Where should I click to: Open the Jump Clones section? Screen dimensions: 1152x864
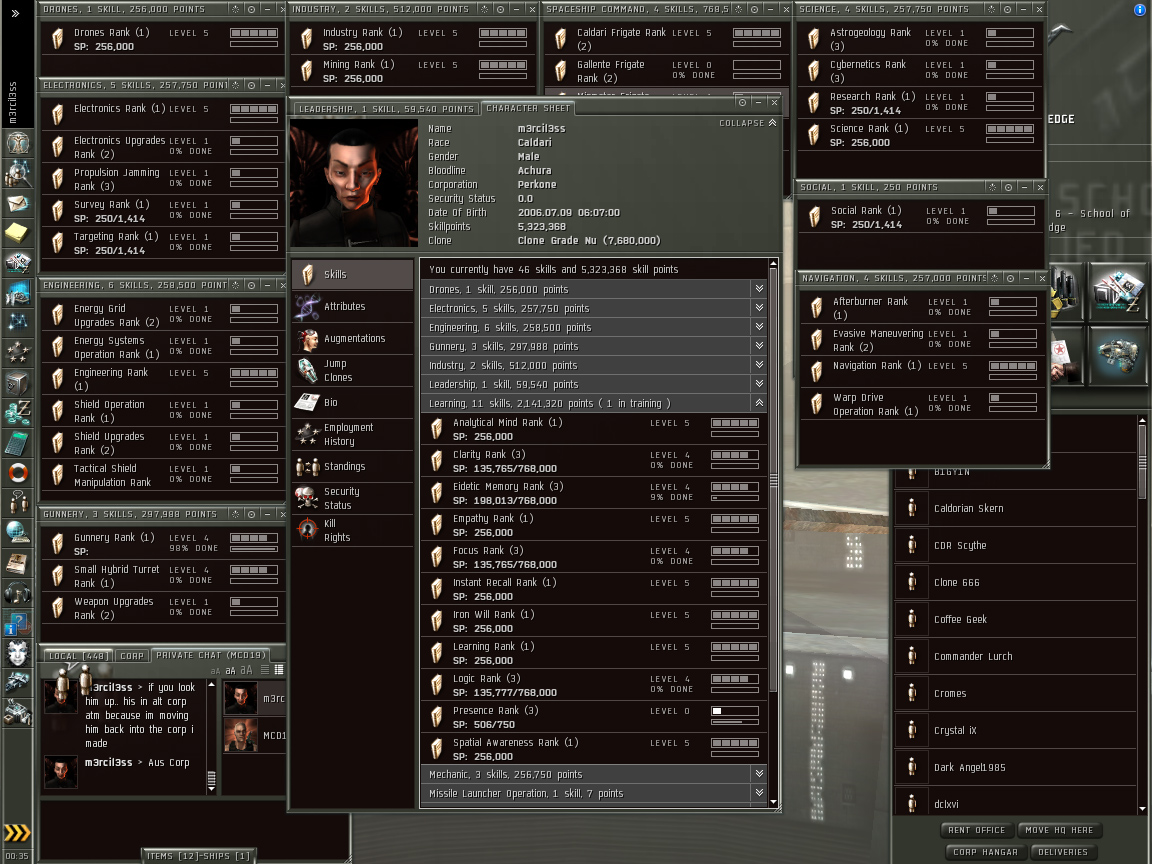(x=353, y=370)
